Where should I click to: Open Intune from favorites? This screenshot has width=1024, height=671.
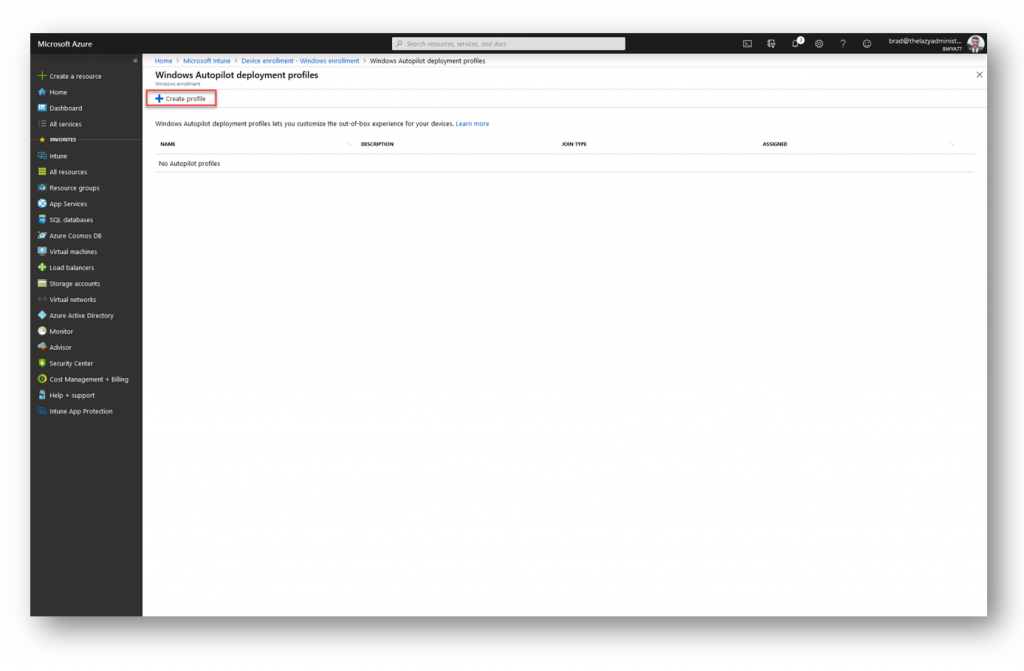pos(58,156)
